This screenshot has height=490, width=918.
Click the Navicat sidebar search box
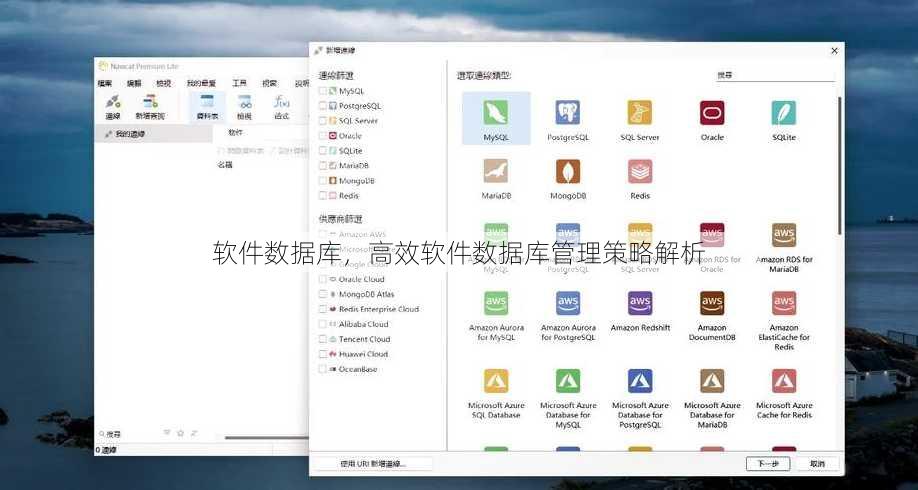pos(129,434)
